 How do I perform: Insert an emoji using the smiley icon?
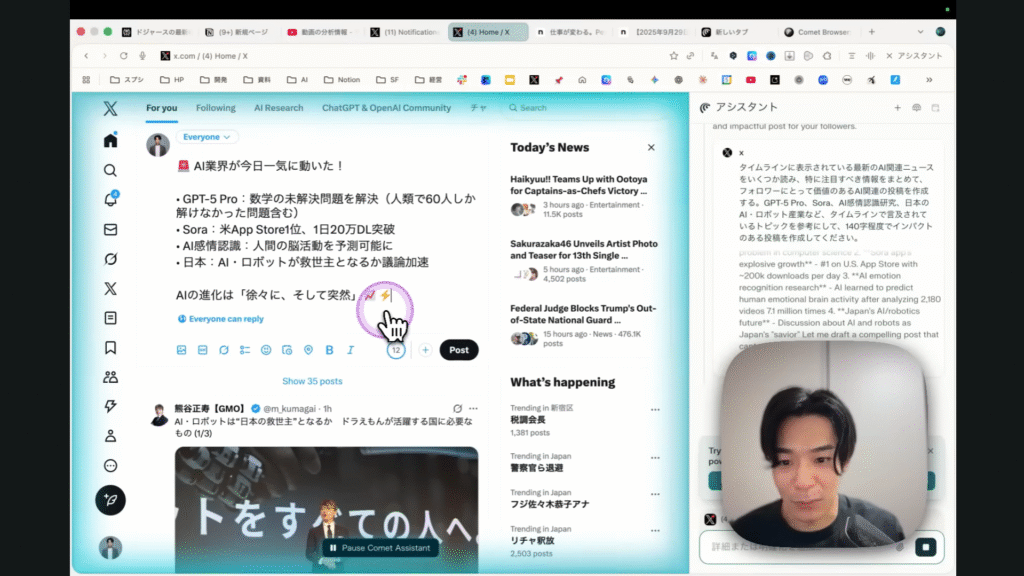(x=266, y=350)
